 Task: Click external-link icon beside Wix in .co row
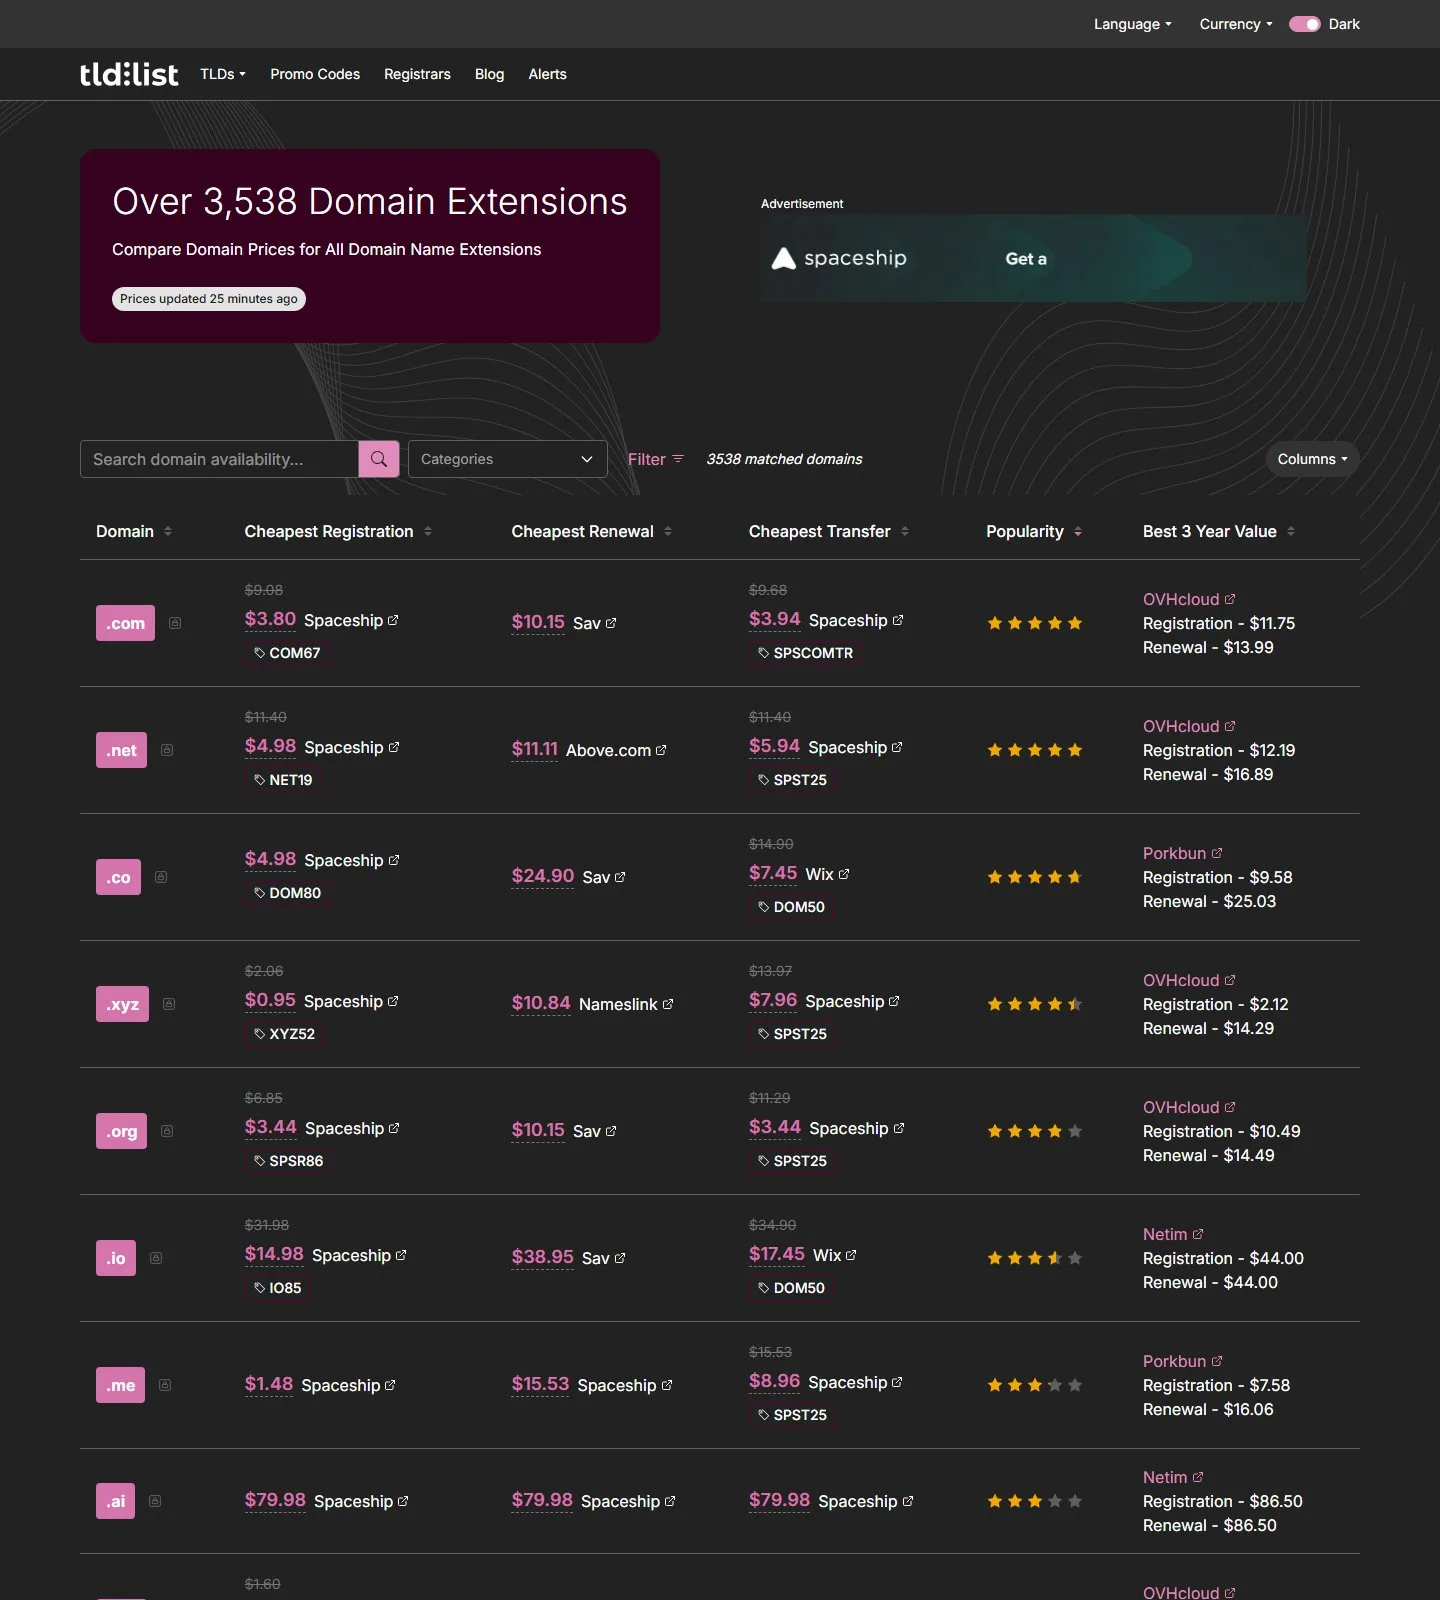844,874
